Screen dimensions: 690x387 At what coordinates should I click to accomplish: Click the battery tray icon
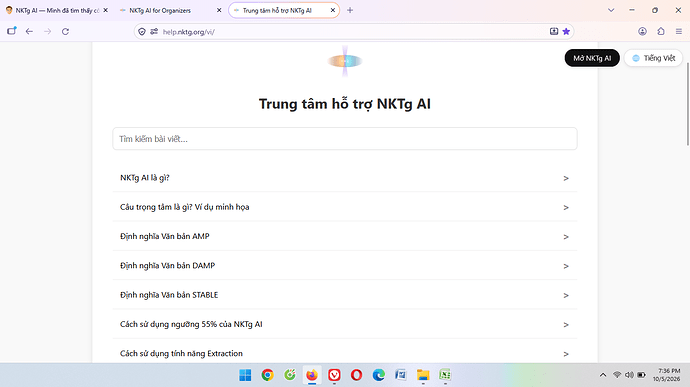click(642, 375)
